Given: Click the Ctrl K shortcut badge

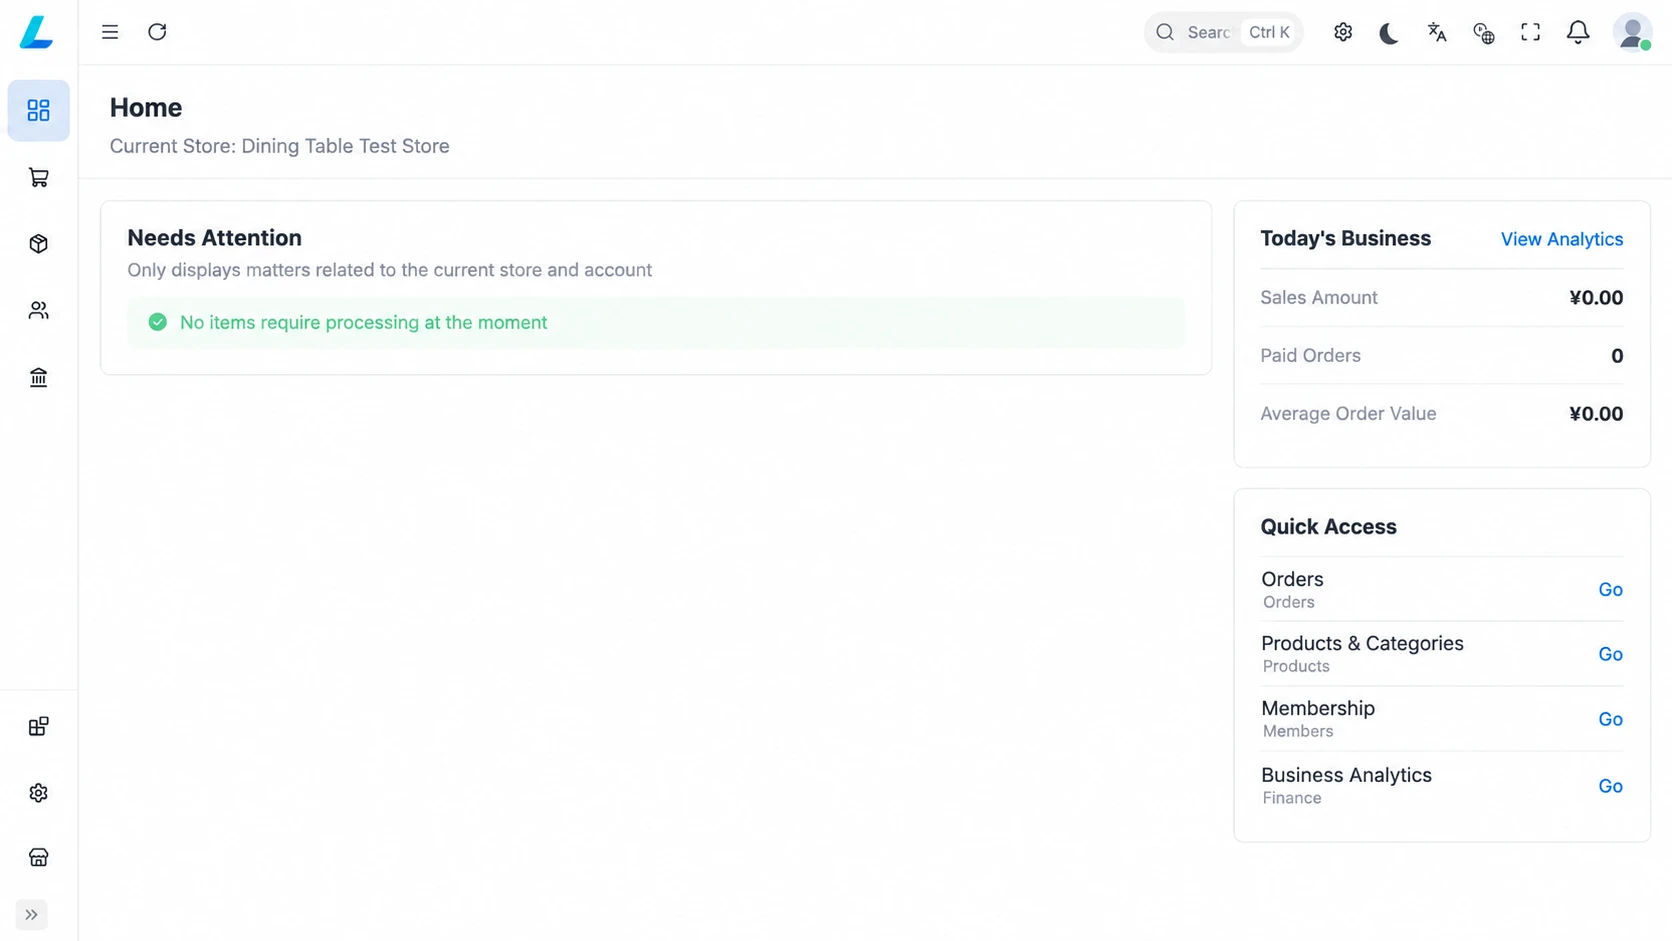Looking at the screenshot, I should (x=1269, y=32).
